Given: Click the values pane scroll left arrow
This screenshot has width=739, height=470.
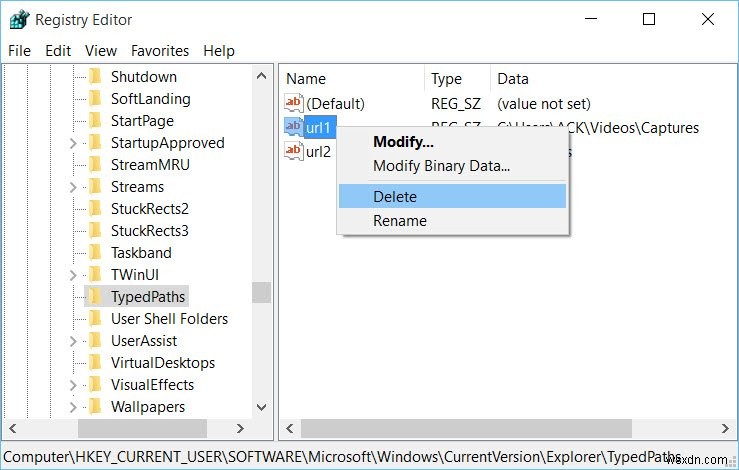Looking at the screenshot, I should pyautogui.click(x=290, y=429).
